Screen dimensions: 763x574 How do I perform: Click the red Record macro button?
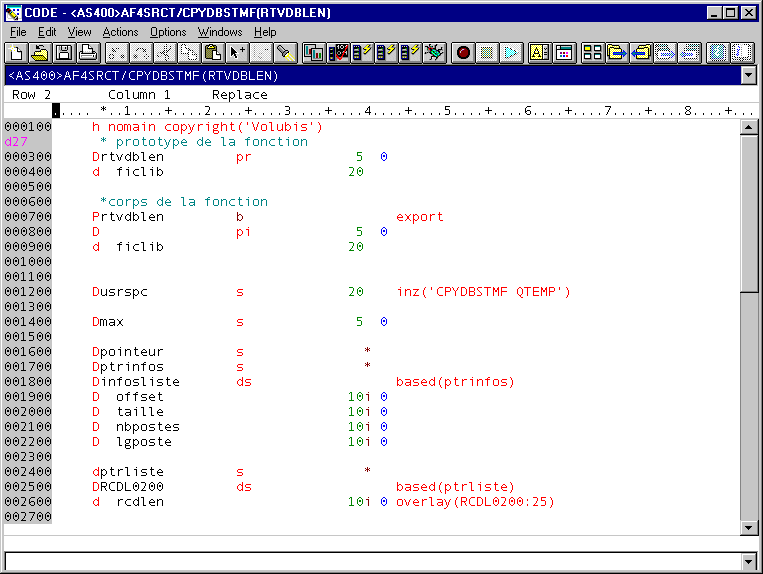pos(462,53)
